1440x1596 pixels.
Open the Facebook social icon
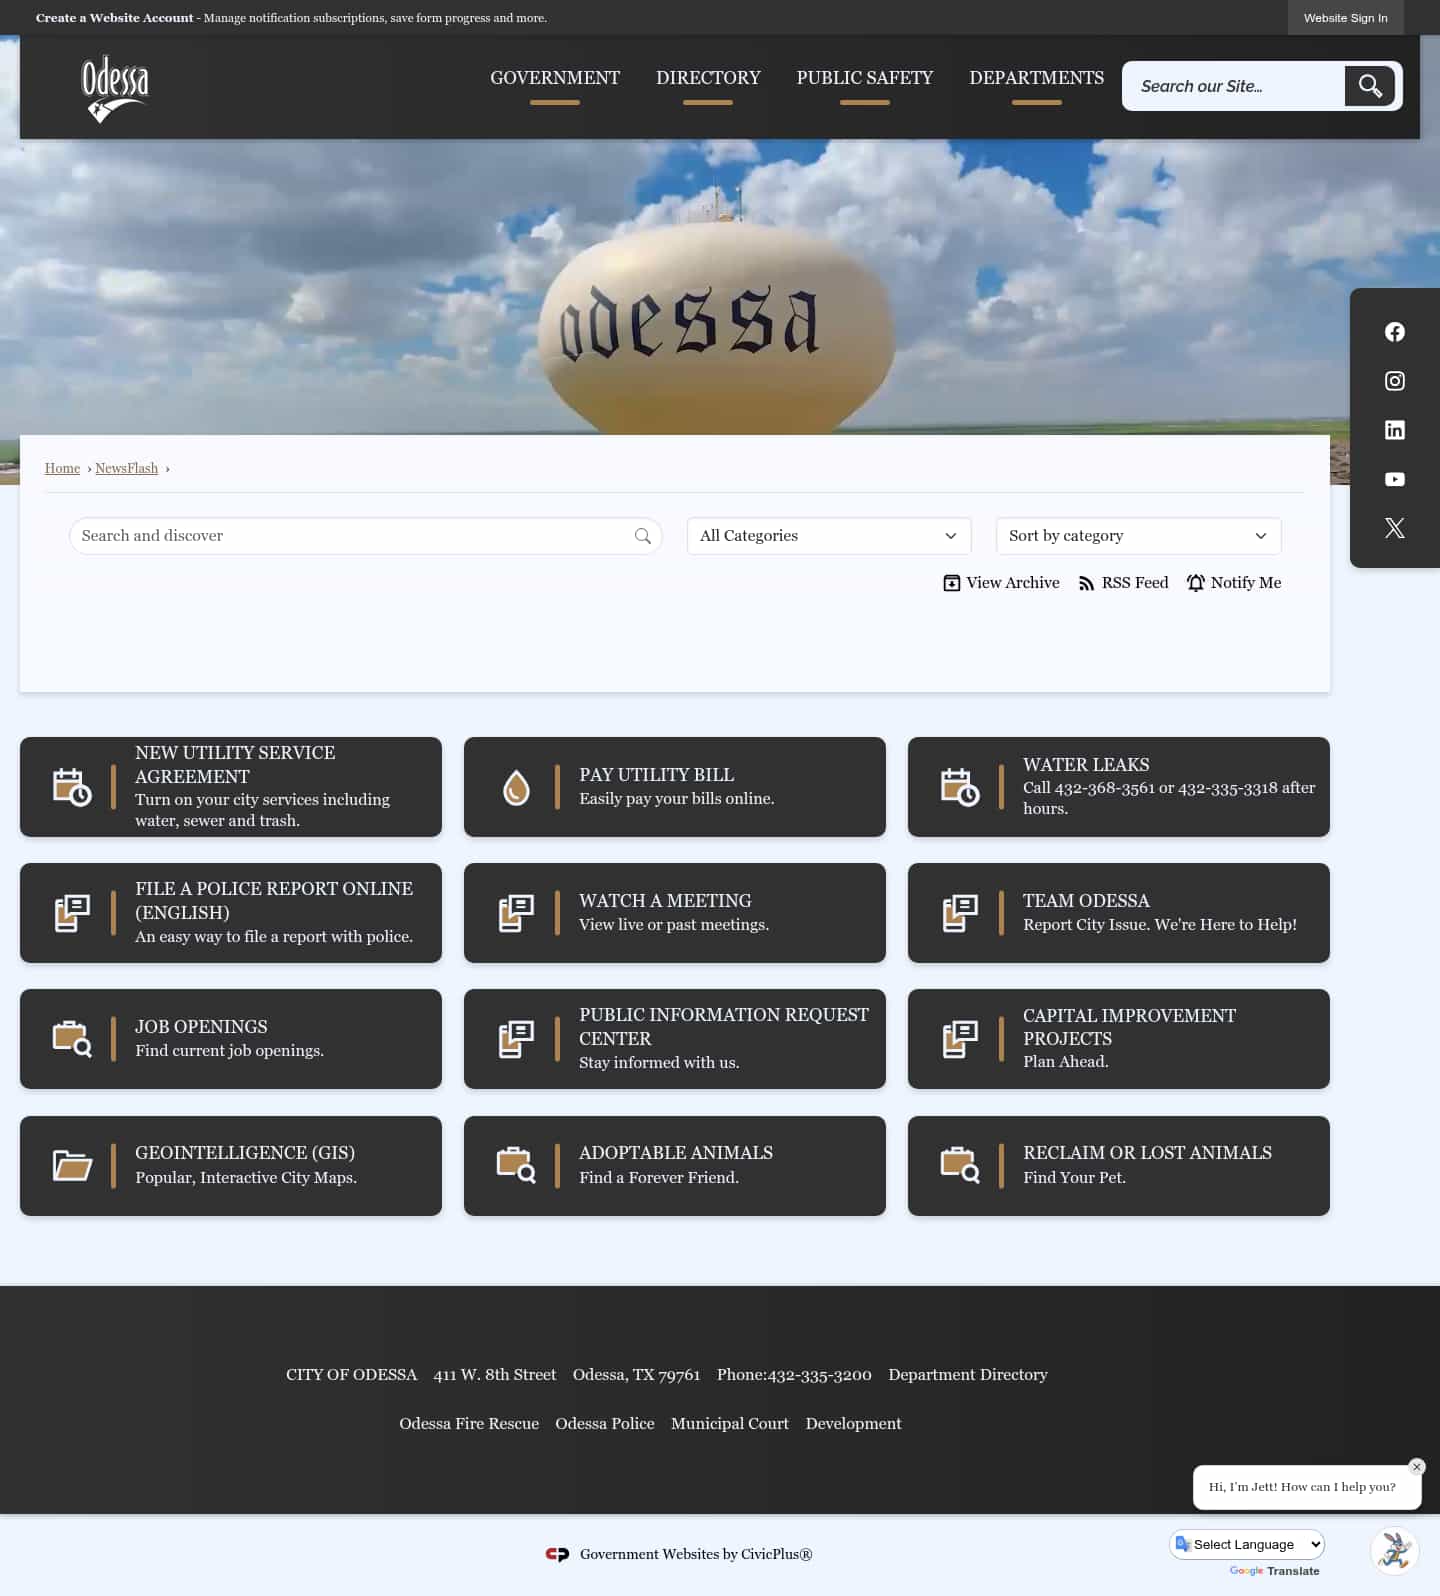tap(1394, 332)
